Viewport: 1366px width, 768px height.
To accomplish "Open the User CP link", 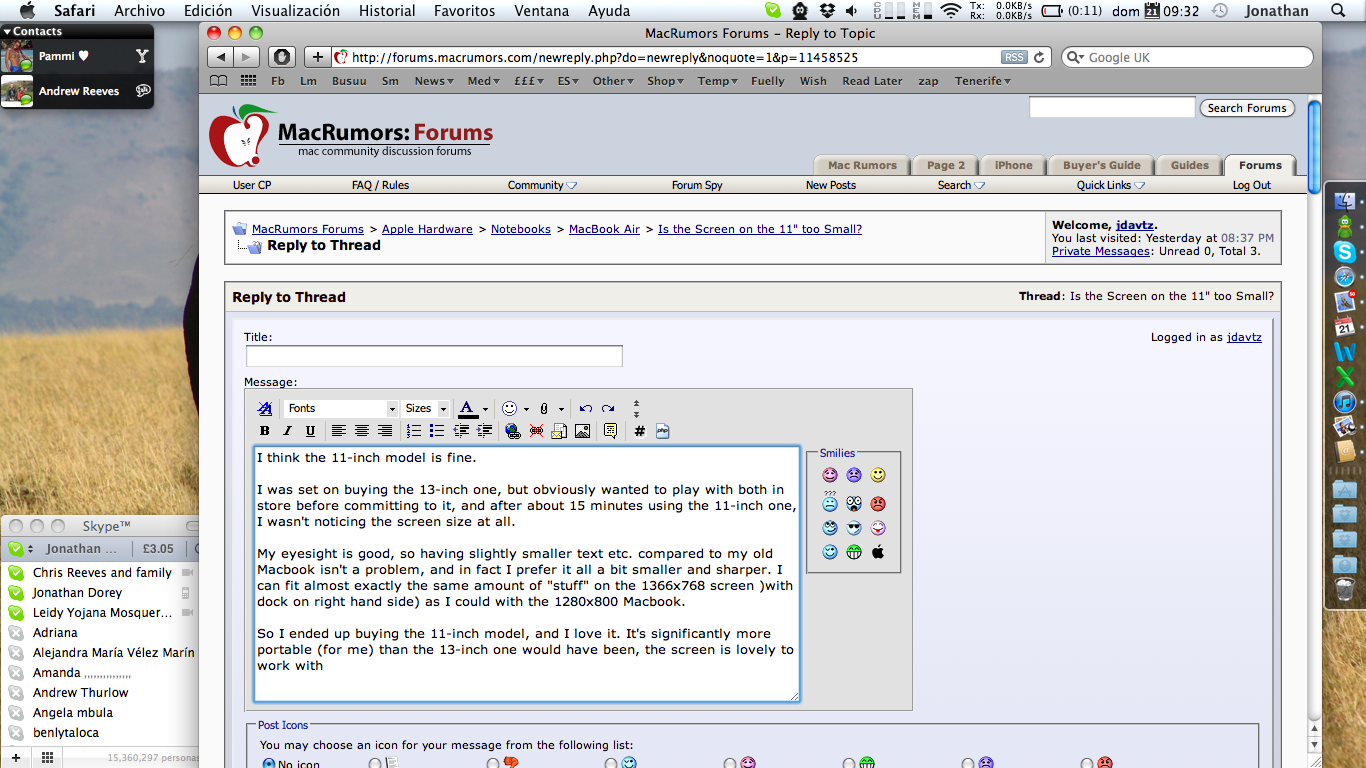I will [x=252, y=185].
